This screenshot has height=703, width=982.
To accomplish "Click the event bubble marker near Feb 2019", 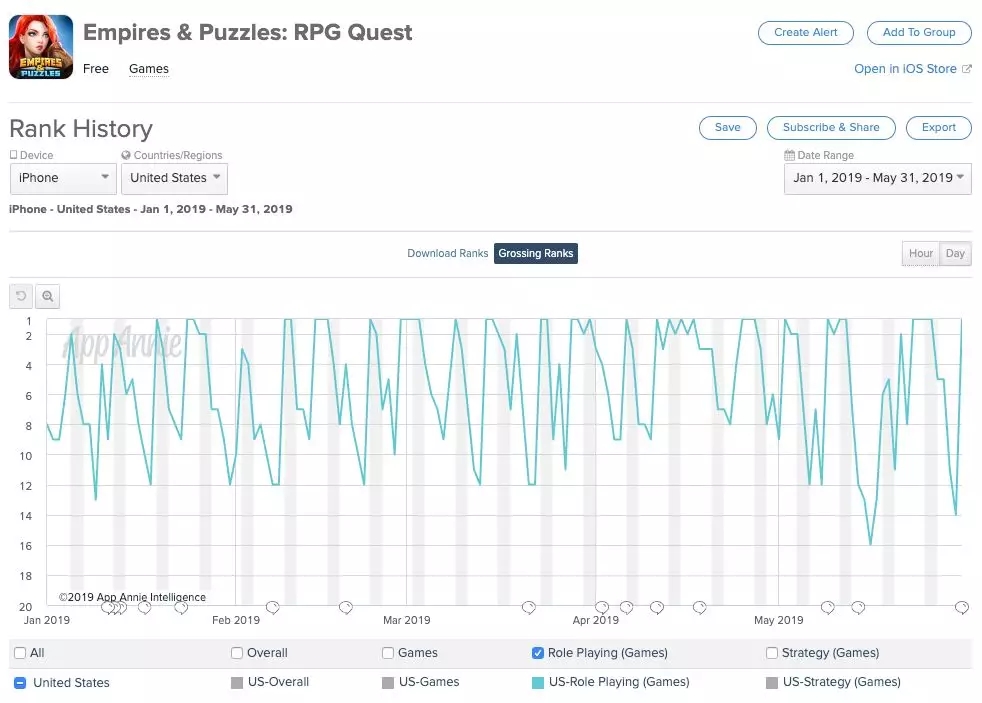I will 272,607.
